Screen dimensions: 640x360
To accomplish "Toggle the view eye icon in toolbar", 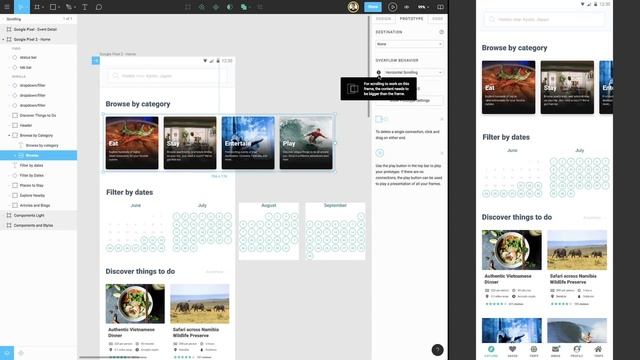I will pyautogui.click(x=407, y=7).
